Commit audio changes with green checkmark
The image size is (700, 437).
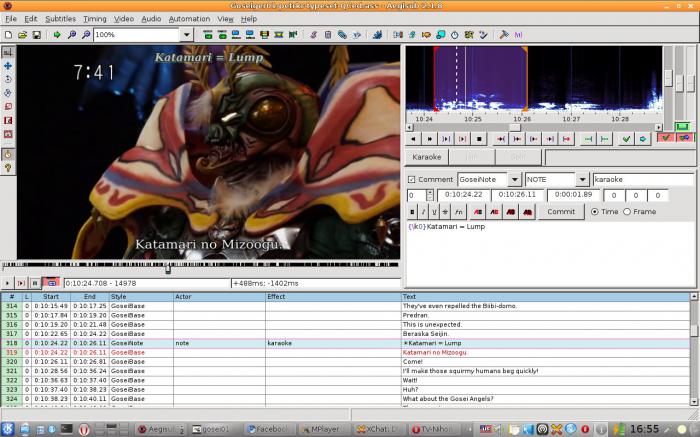point(626,139)
